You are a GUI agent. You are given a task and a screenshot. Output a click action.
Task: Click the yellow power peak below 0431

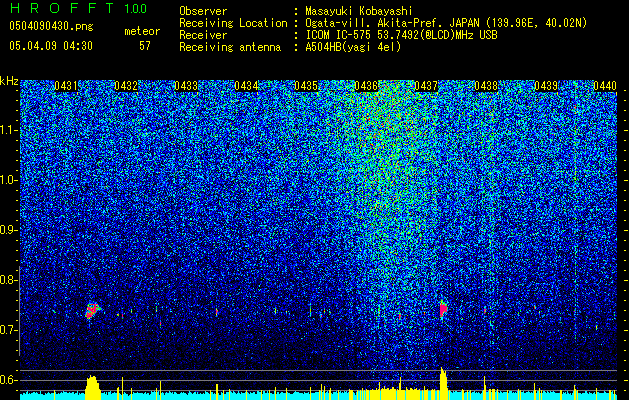pos(93,388)
